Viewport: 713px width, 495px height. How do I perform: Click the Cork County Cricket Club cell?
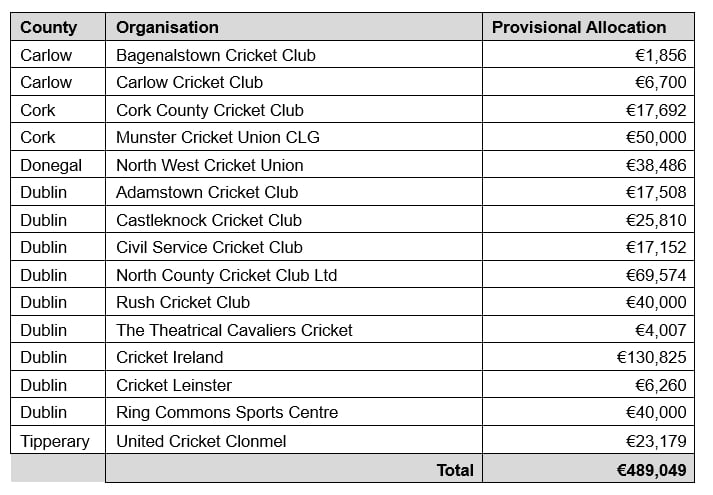pos(209,110)
